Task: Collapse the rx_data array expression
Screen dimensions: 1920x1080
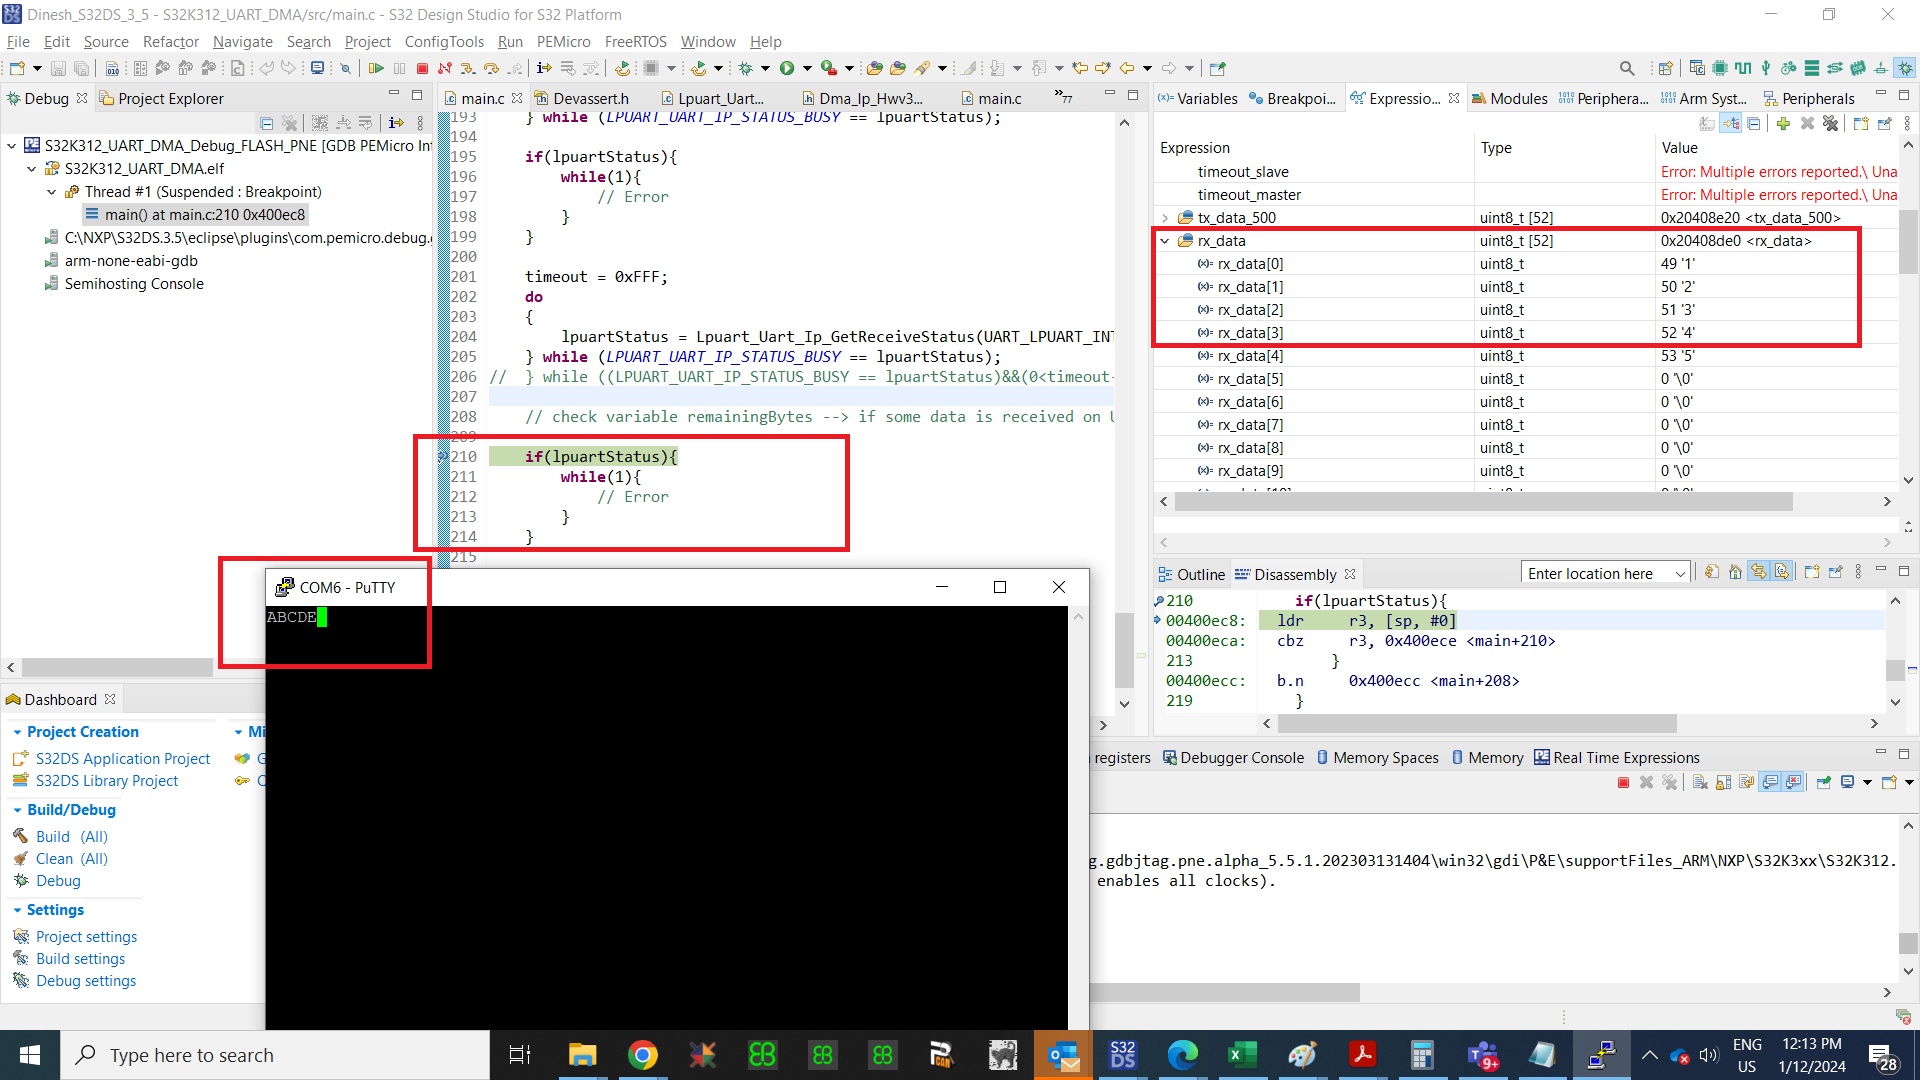Action: tap(1165, 241)
